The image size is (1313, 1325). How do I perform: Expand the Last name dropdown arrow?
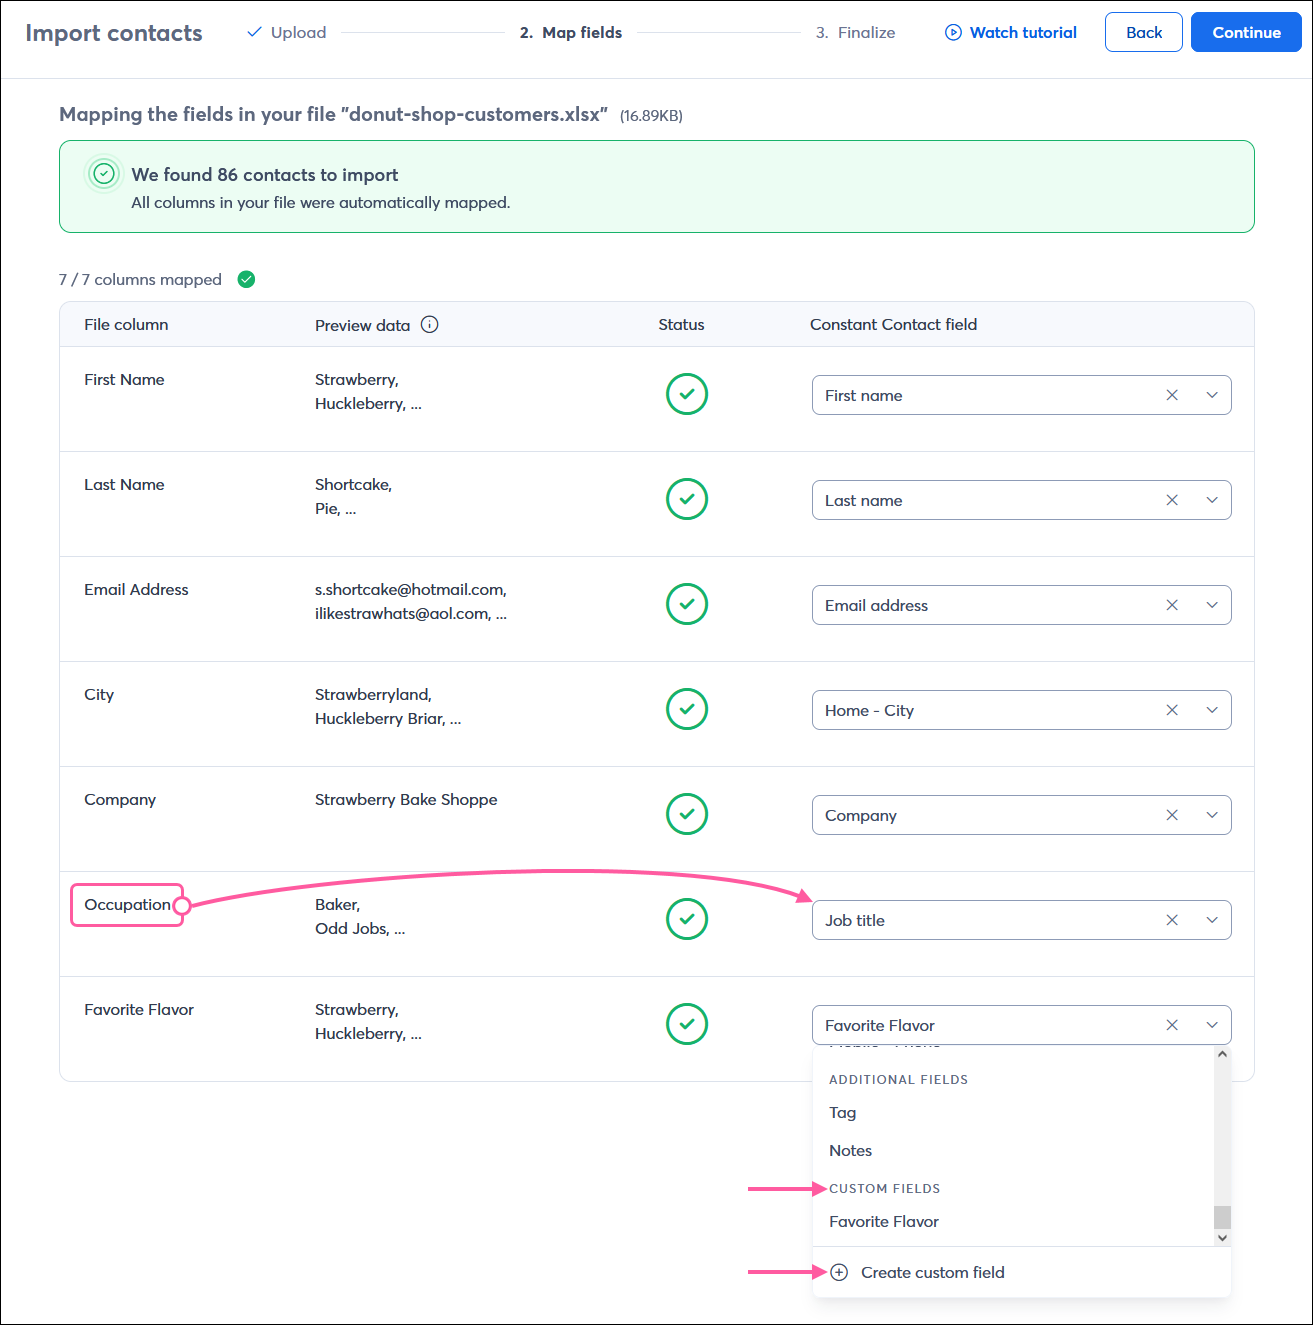tap(1212, 500)
